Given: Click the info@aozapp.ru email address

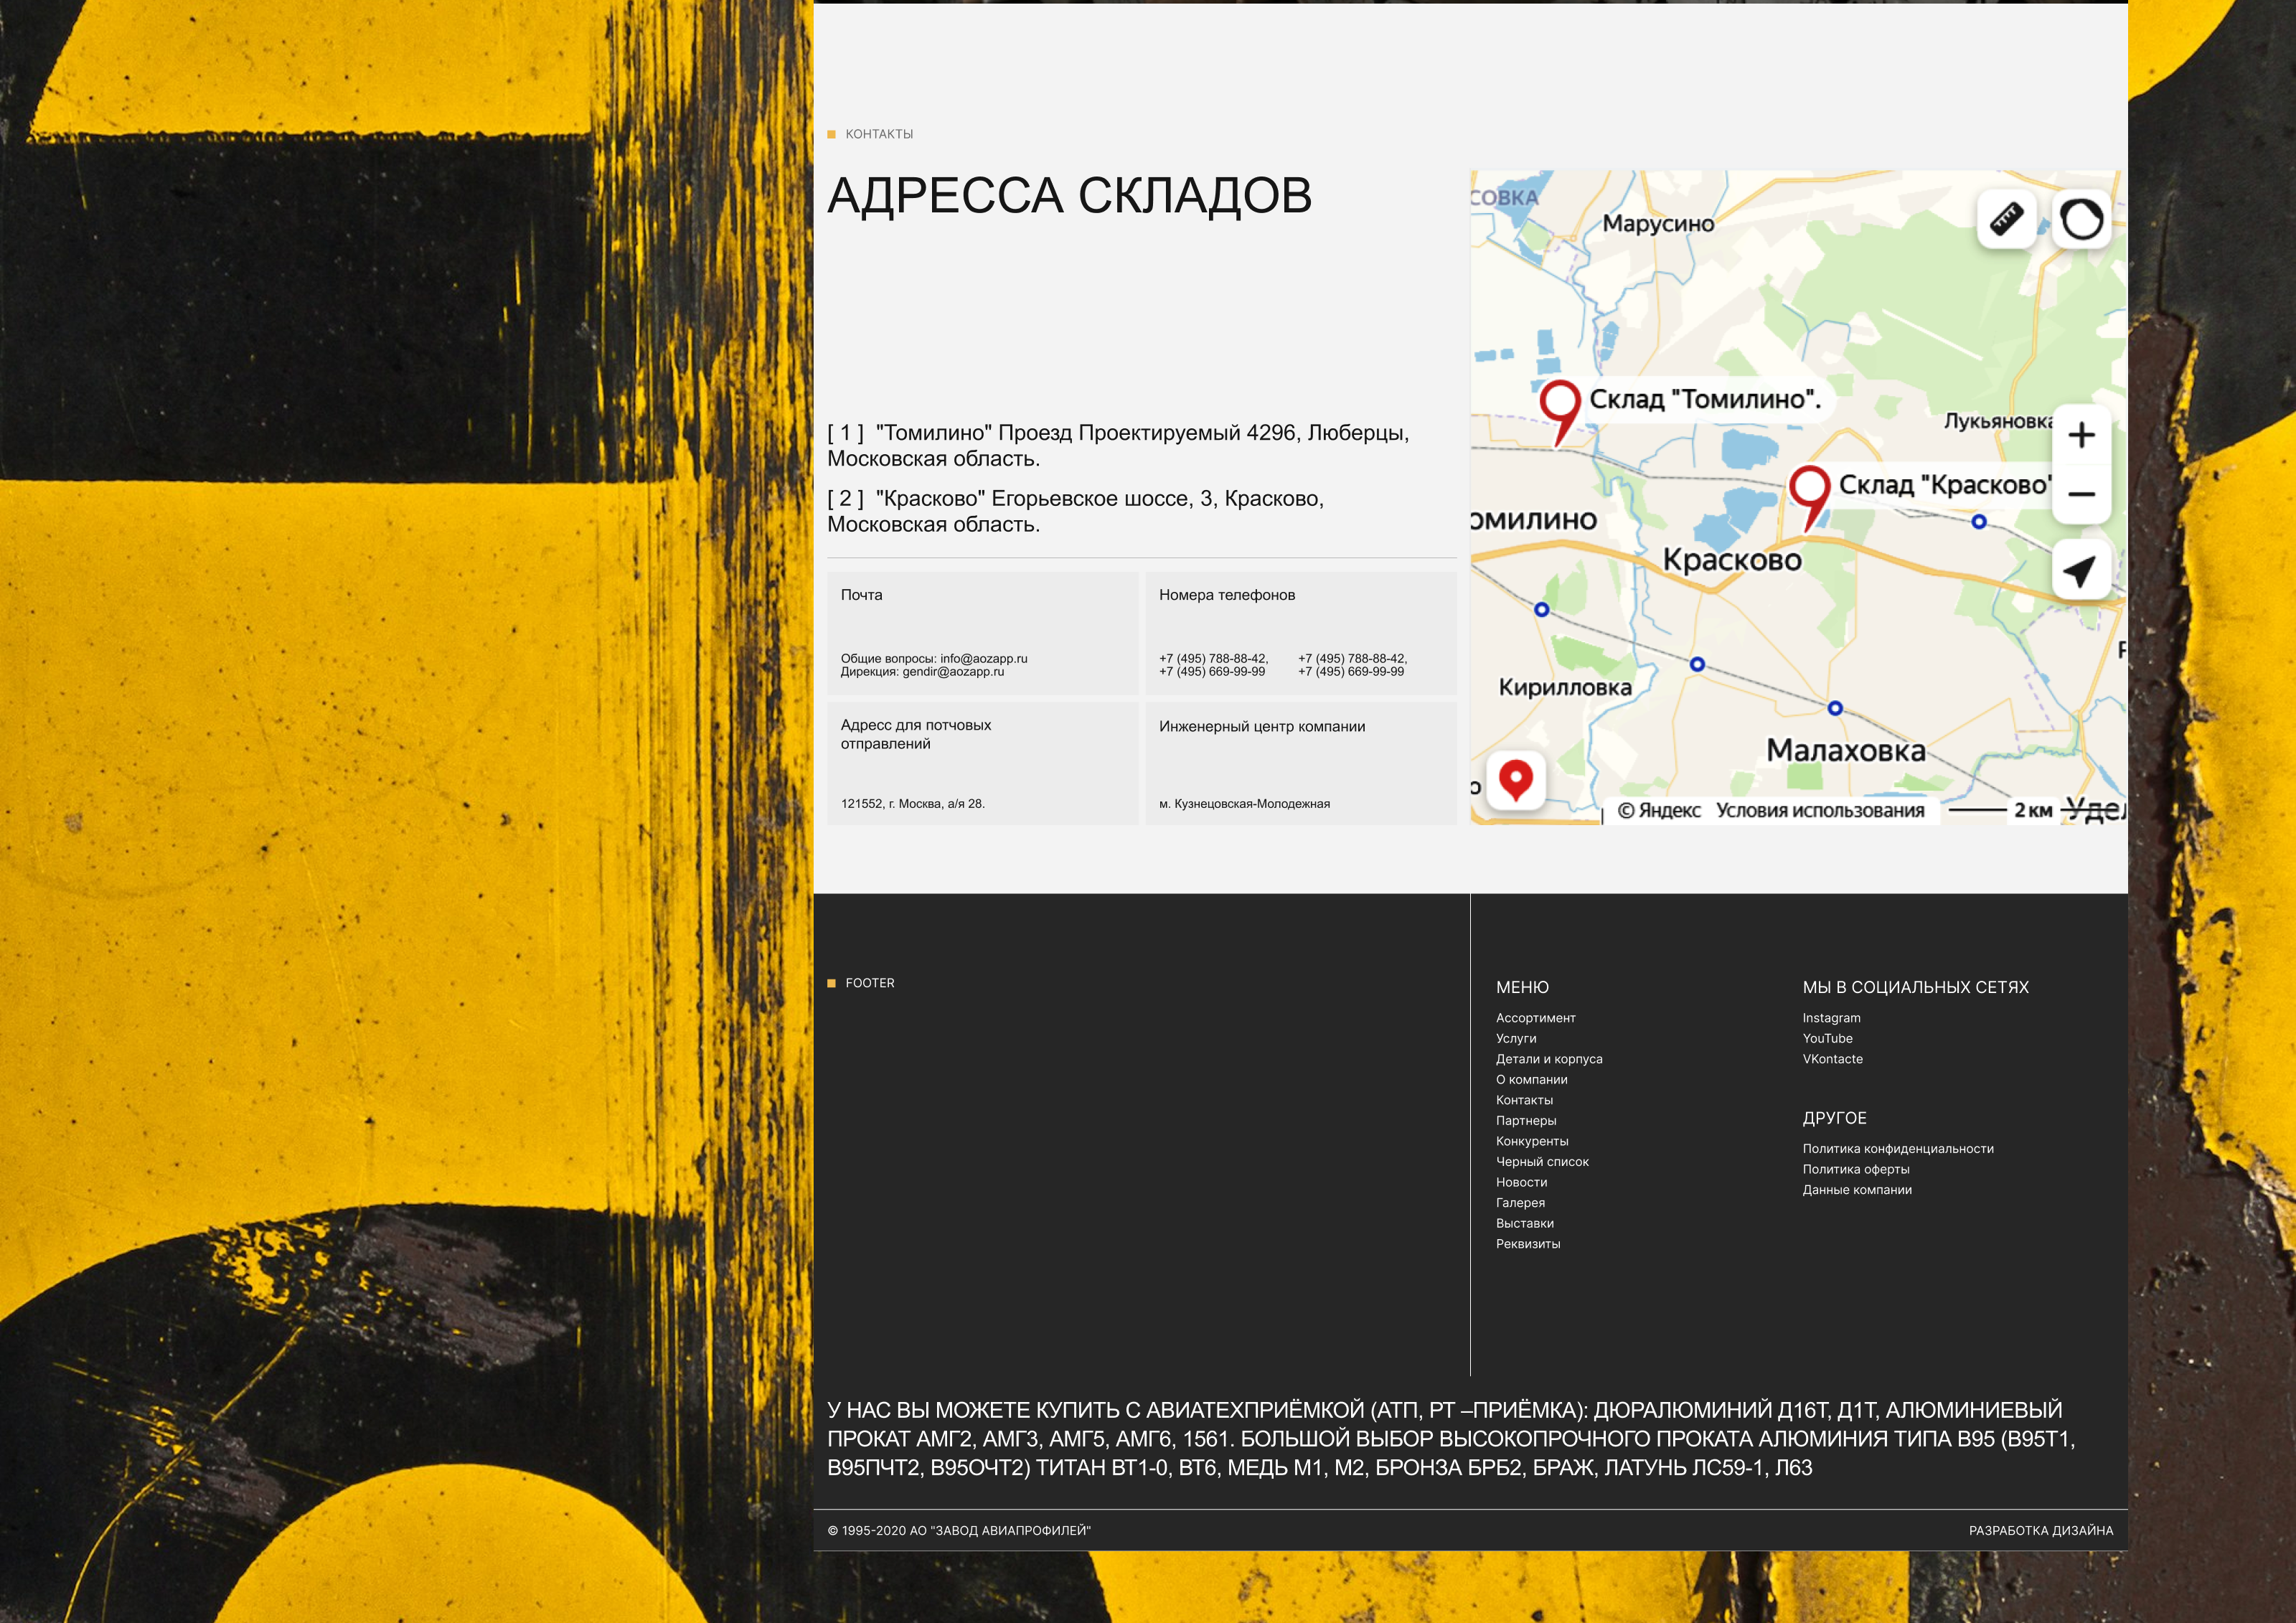Looking at the screenshot, I should coord(983,659).
